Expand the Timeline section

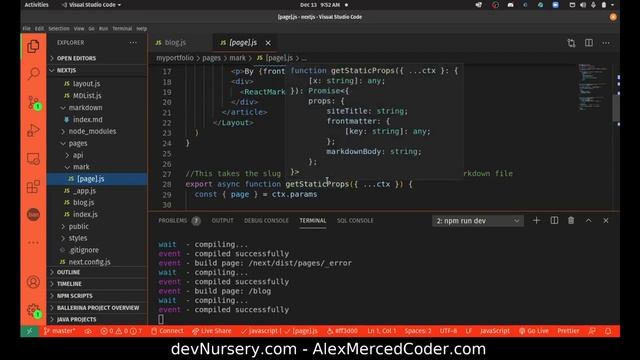tap(97, 284)
